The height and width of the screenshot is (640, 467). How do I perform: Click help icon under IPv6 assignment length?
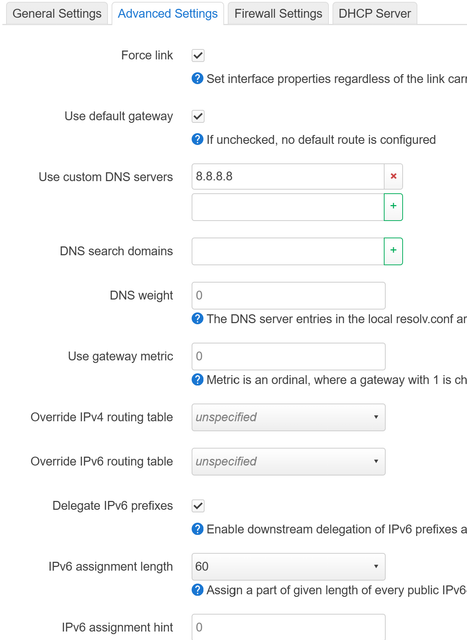click(197, 590)
